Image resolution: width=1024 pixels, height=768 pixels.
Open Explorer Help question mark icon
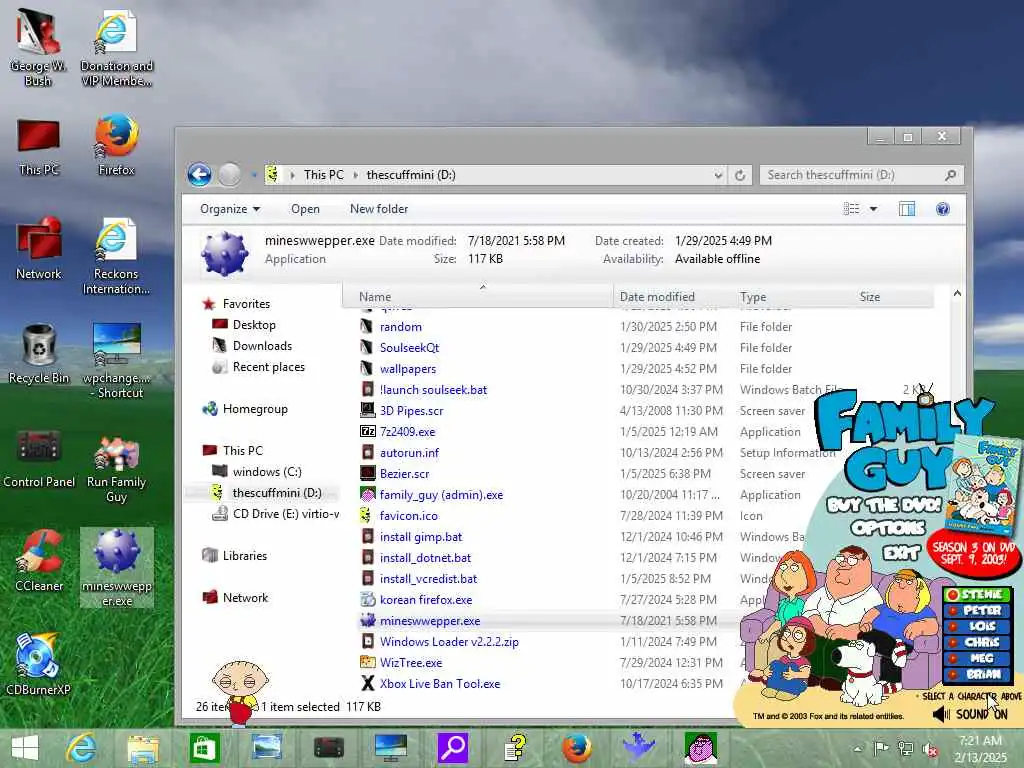click(x=942, y=209)
